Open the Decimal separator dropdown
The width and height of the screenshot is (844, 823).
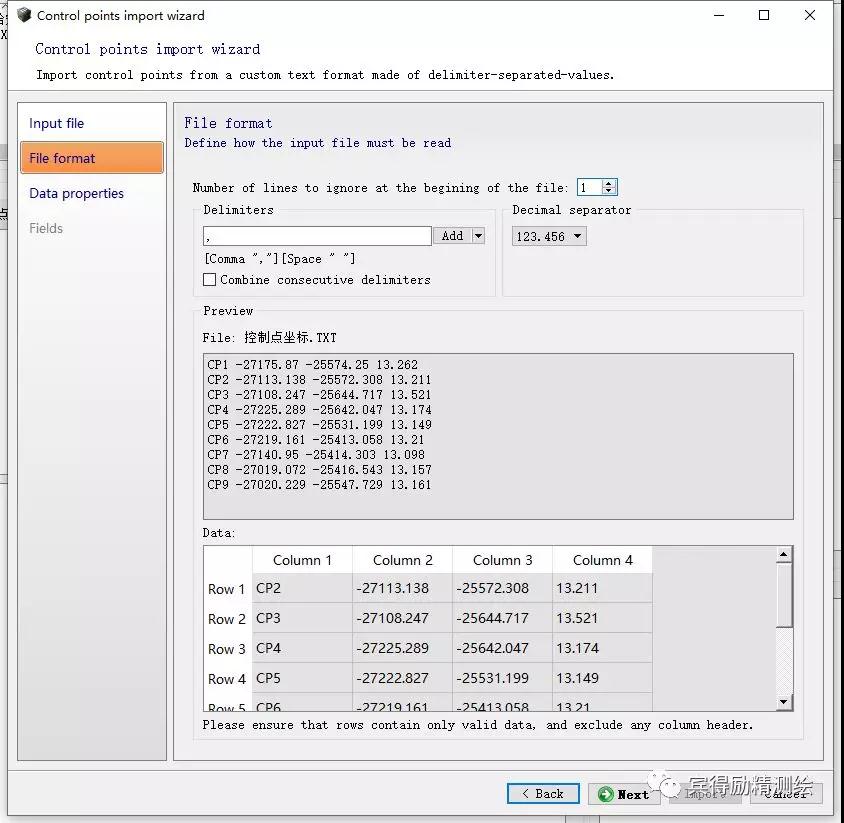point(549,237)
